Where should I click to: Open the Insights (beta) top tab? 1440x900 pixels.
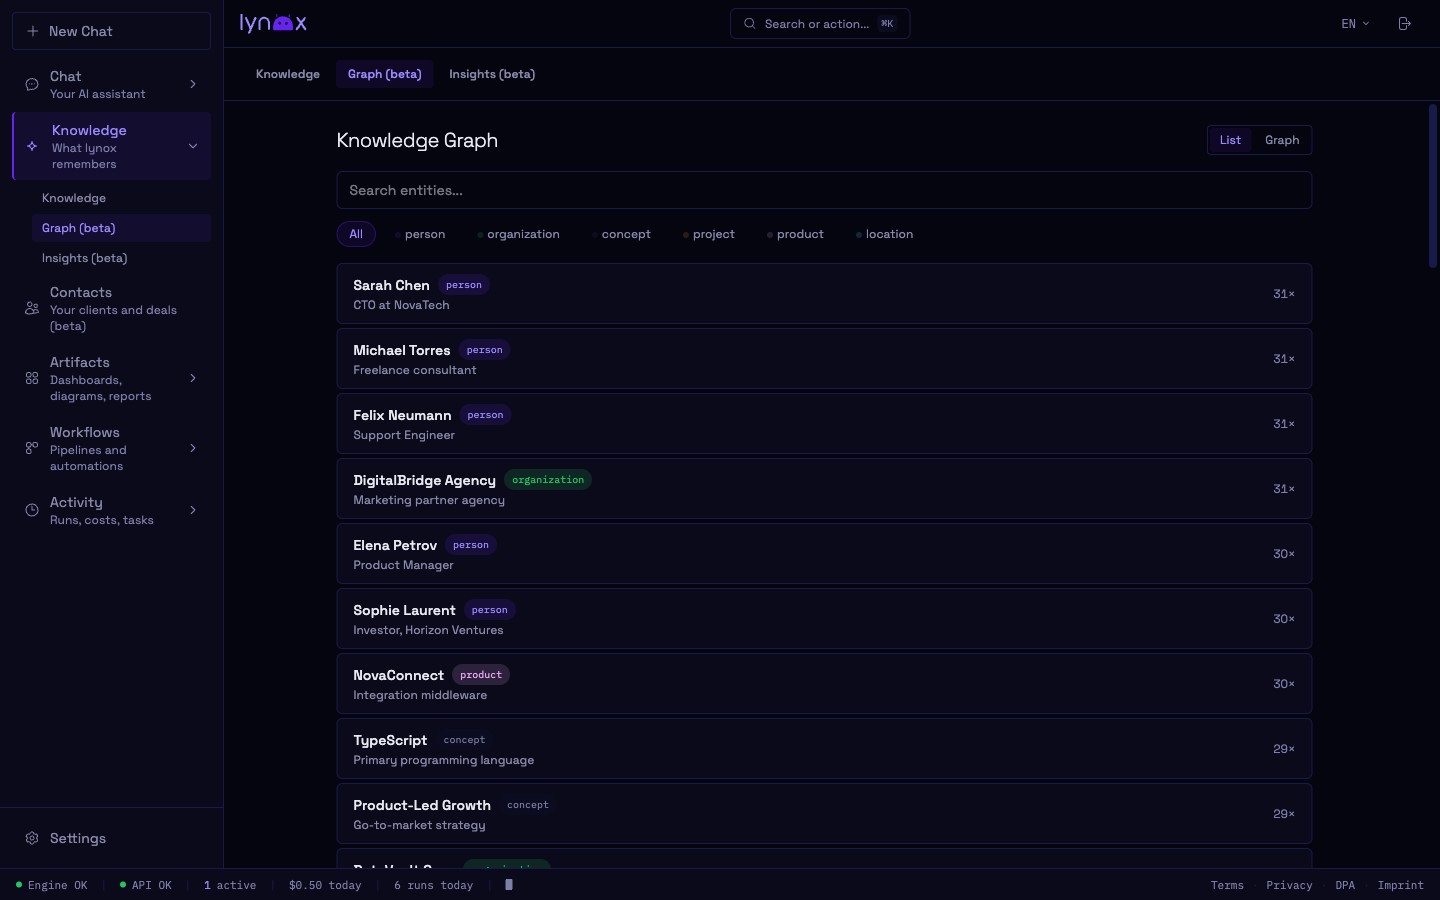click(x=491, y=74)
